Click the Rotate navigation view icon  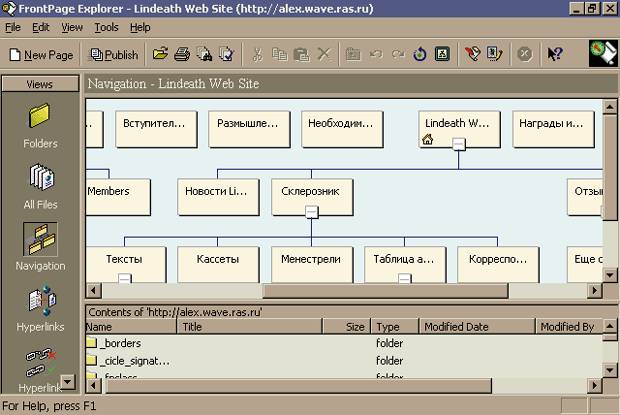point(420,54)
